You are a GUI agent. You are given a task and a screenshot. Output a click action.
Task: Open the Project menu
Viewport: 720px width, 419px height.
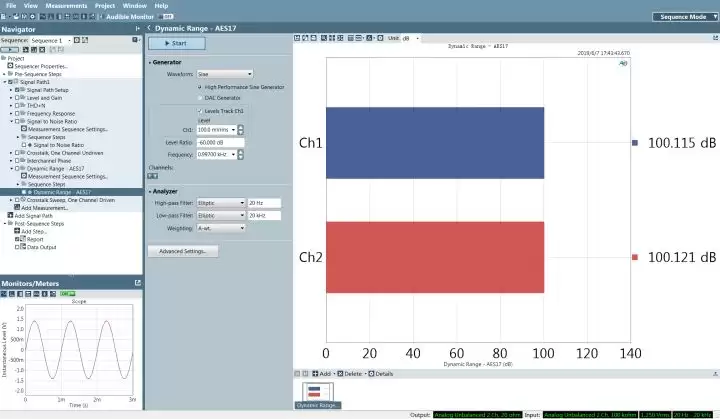(105, 6)
